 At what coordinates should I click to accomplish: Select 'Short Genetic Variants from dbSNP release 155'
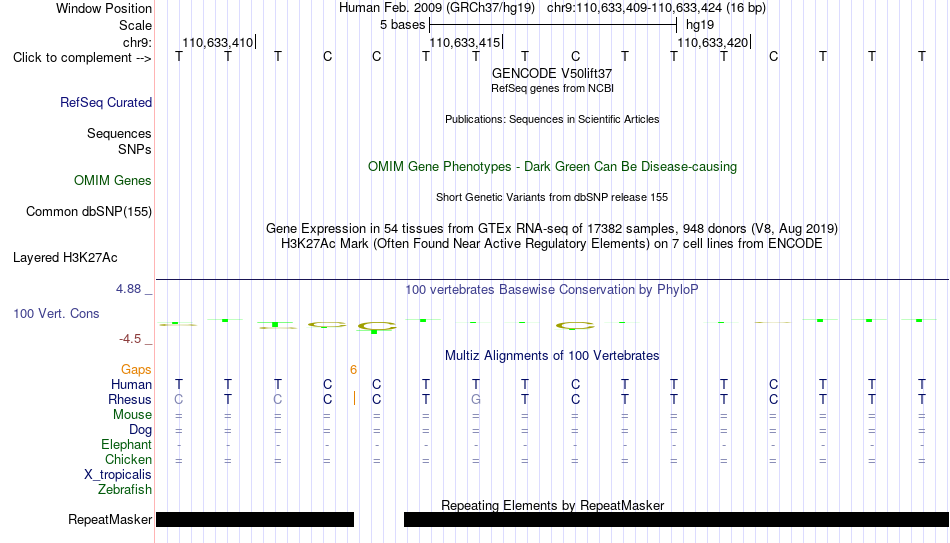552,198
